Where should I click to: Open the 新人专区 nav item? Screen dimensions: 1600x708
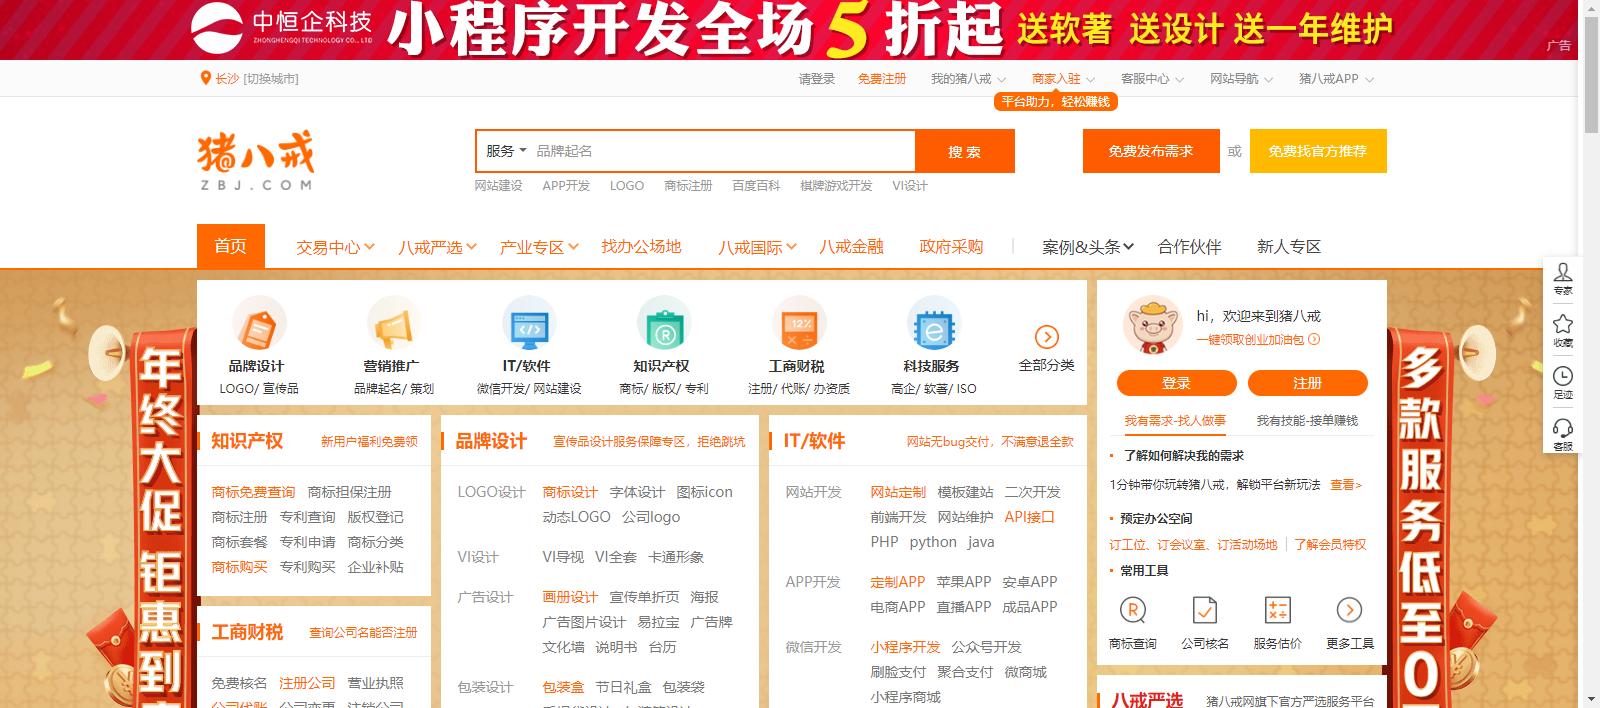[x=1289, y=247]
